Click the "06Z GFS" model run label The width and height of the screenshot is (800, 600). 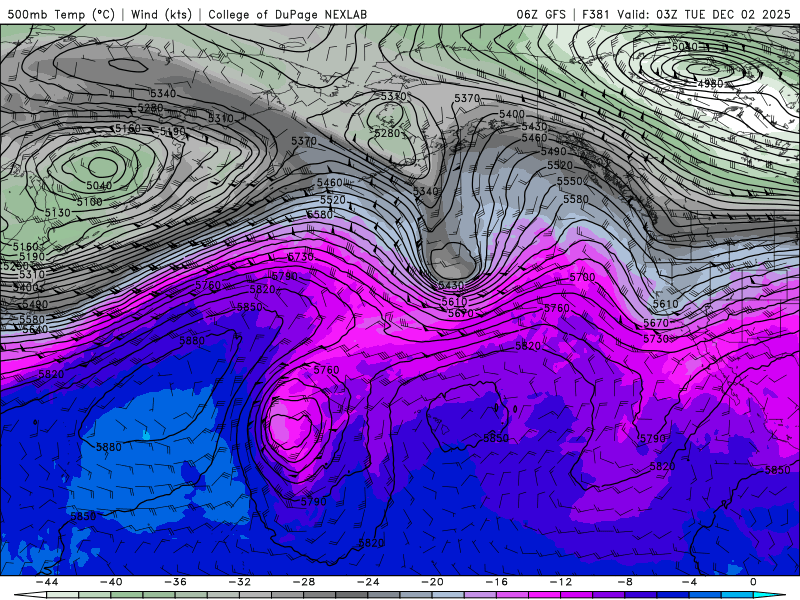pos(541,14)
